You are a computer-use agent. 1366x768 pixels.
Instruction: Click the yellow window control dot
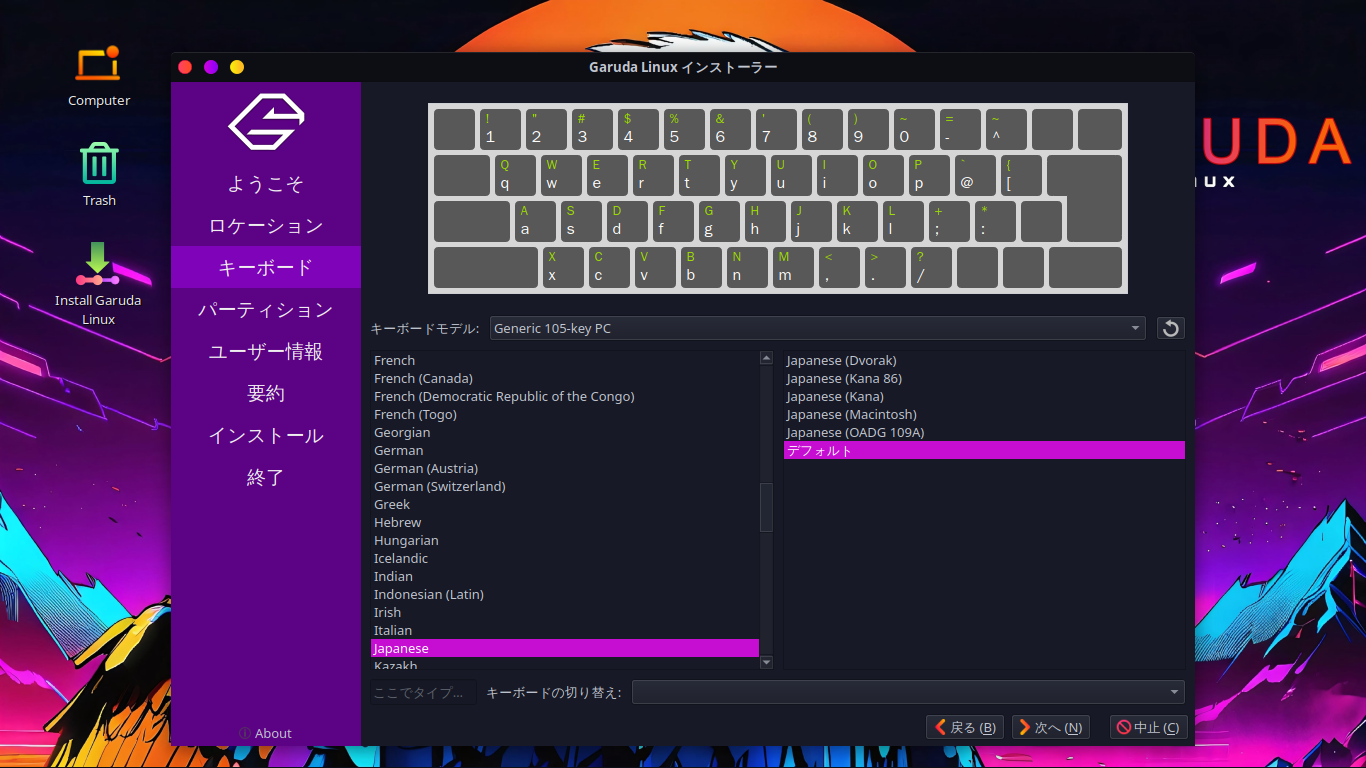click(x=237, y=67)
